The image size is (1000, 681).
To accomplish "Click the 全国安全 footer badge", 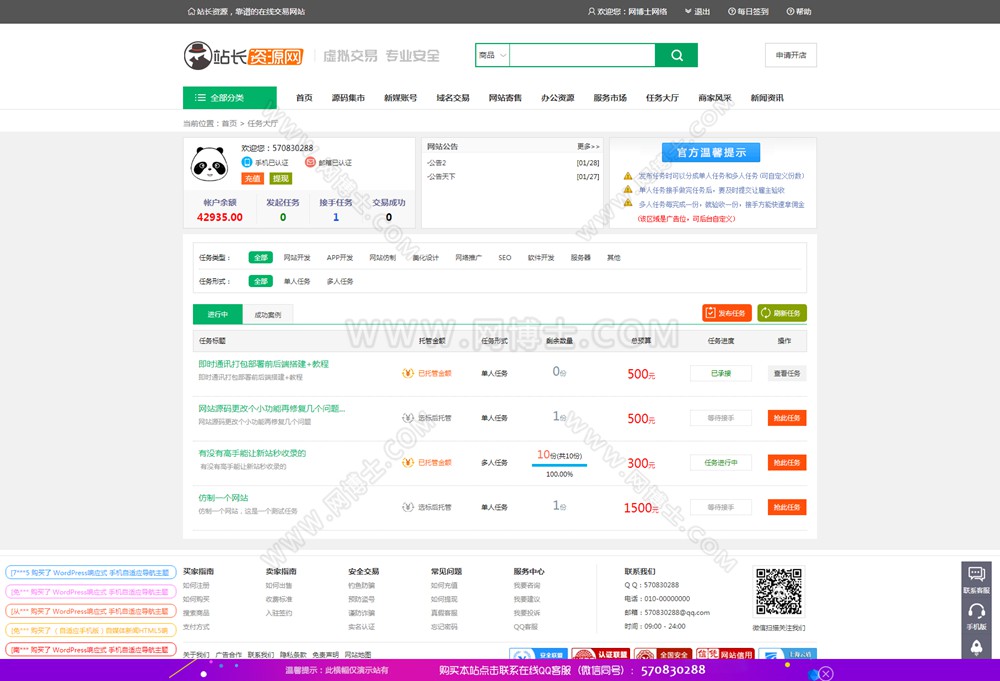I will (663, 654).
